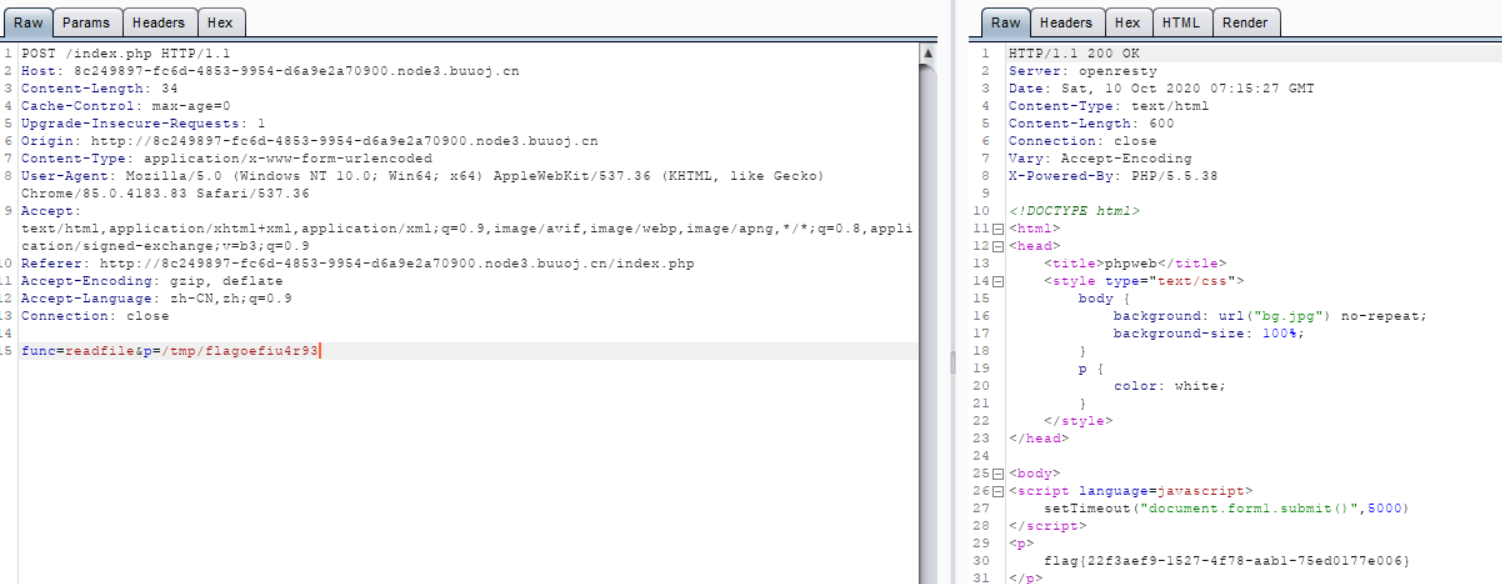Image resolution: width=1502 pixels, height=584 pixels.
Task: Collapse the html tag fold marker
Action: (997, 229)
